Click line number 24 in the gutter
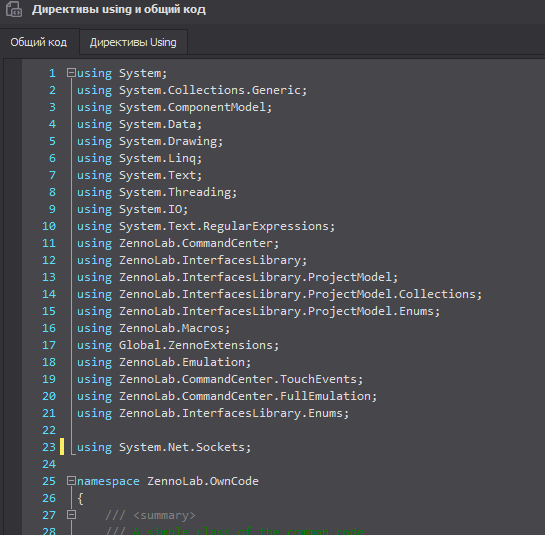The width and height of the screenshot is (545, 535). point(49,464)
